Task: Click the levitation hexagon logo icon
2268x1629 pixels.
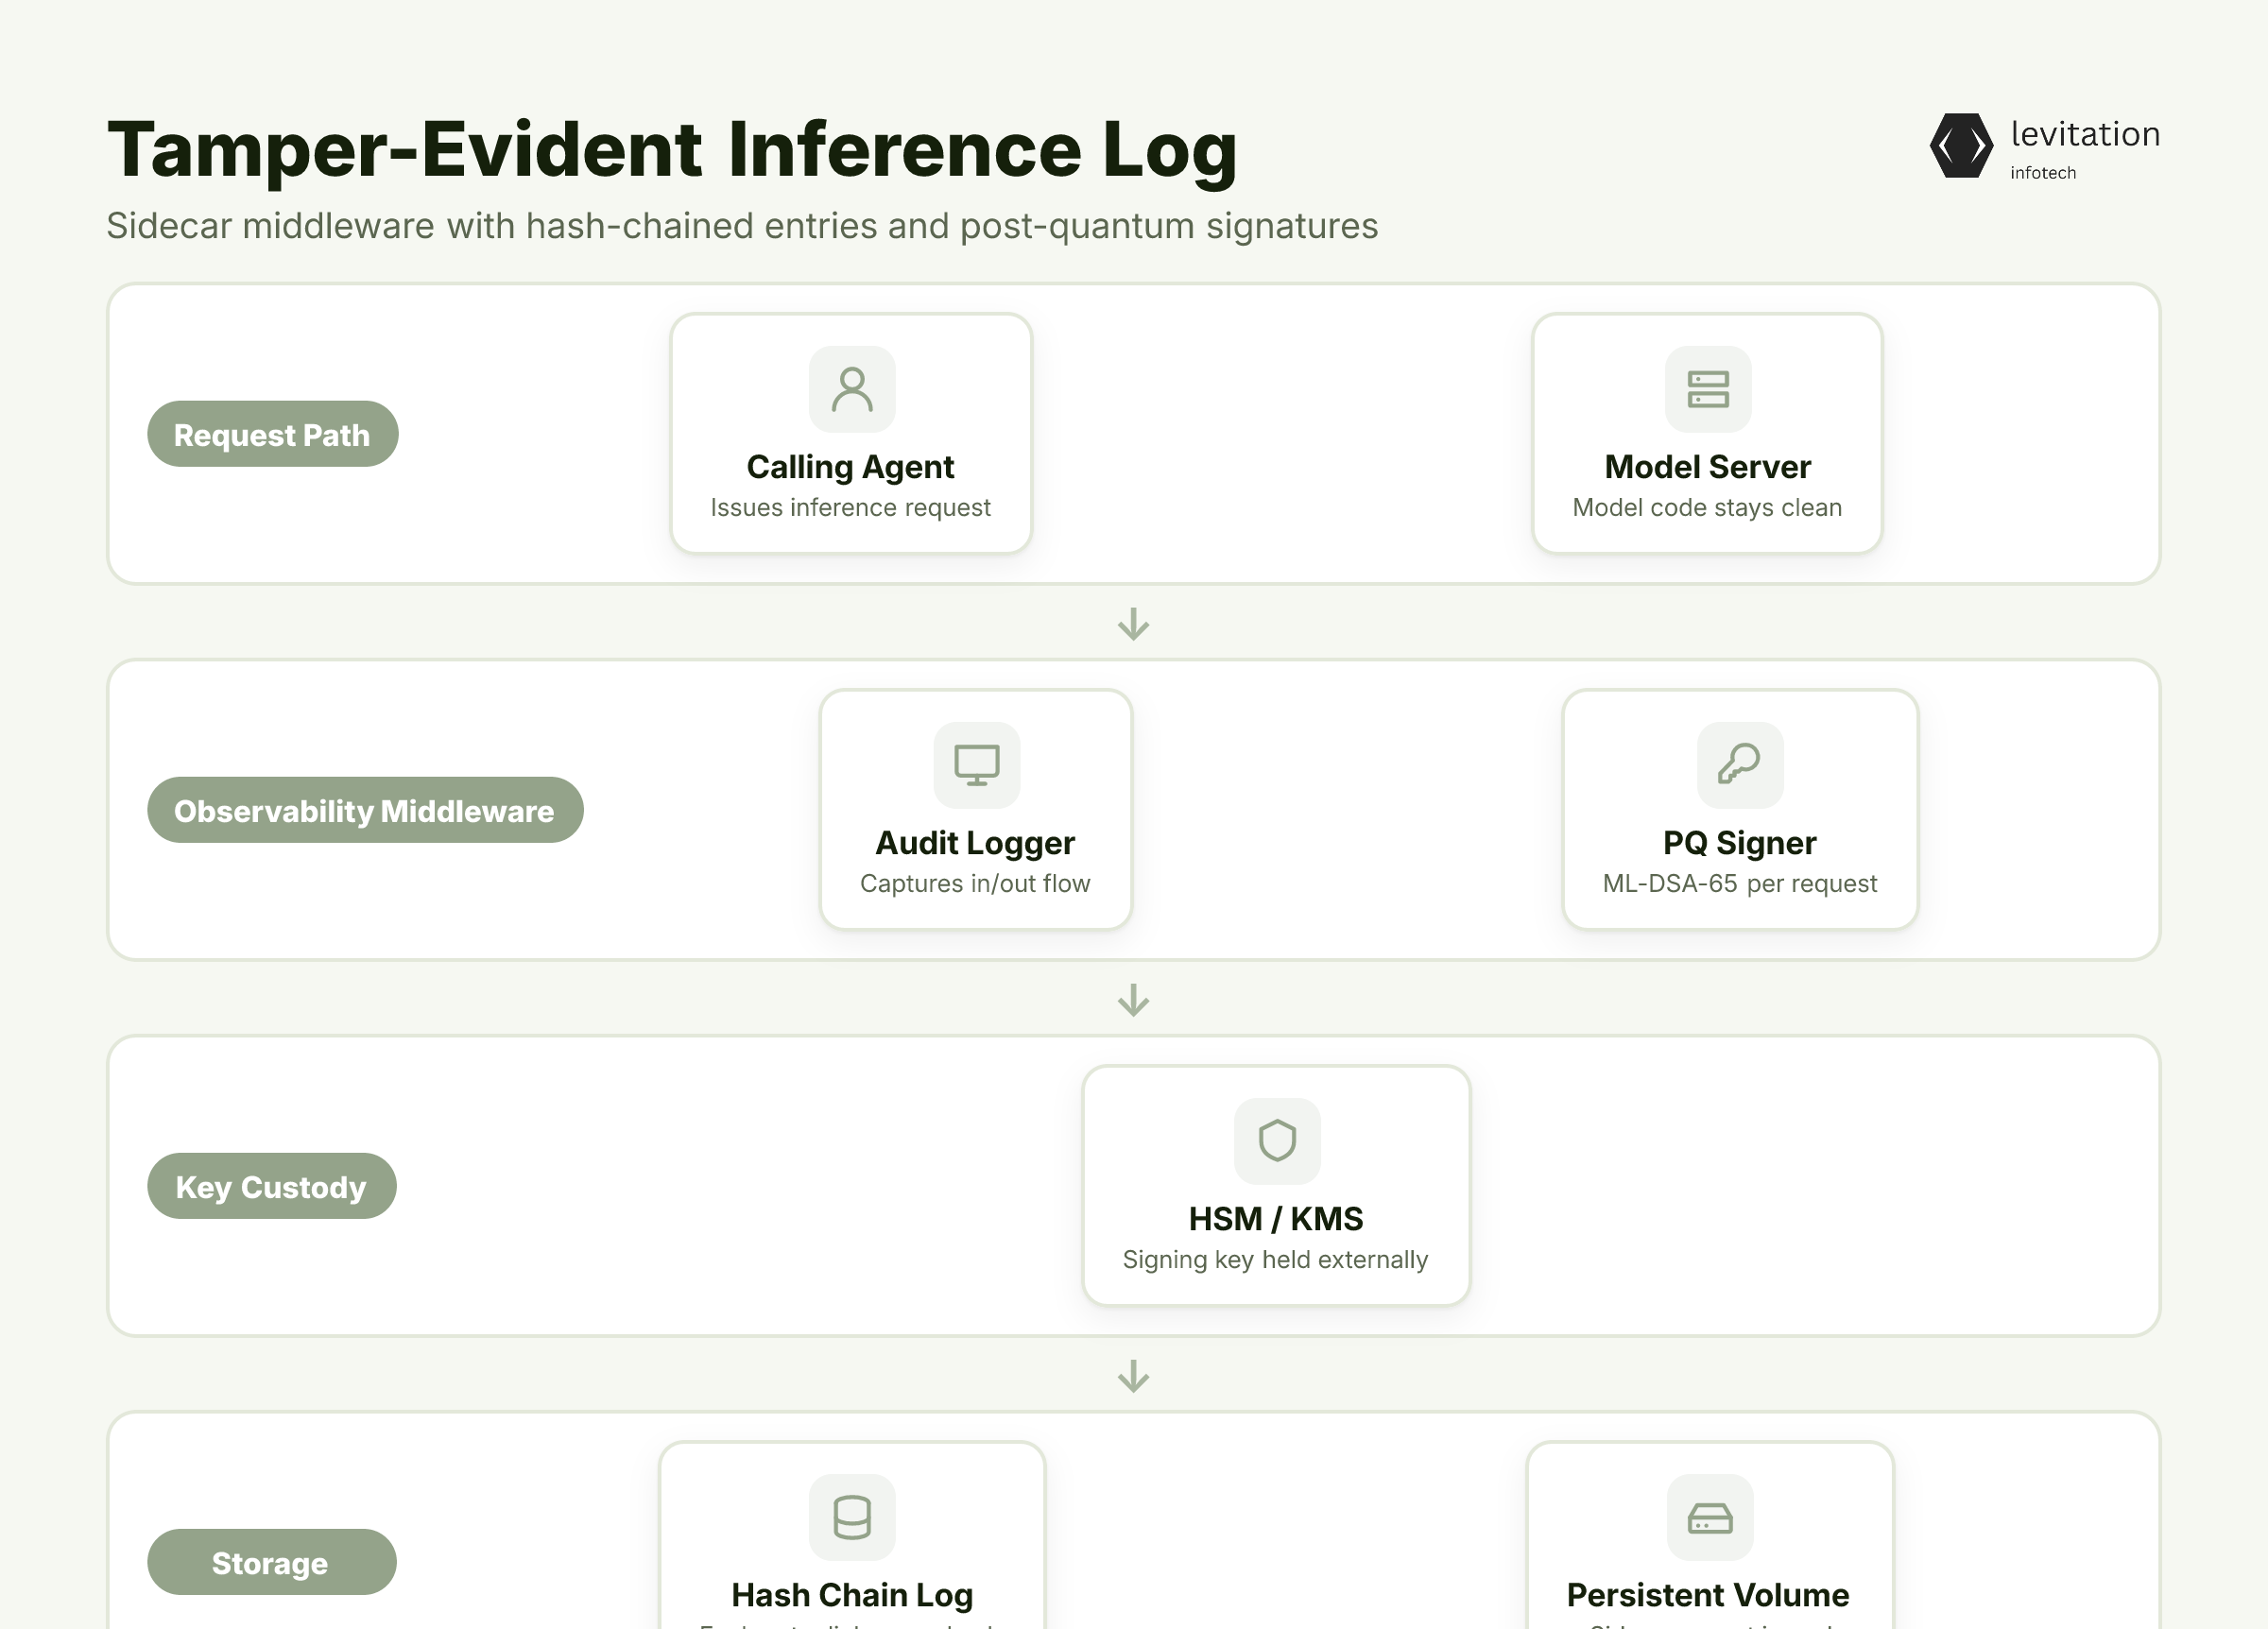Action: tap(1961, 146)
